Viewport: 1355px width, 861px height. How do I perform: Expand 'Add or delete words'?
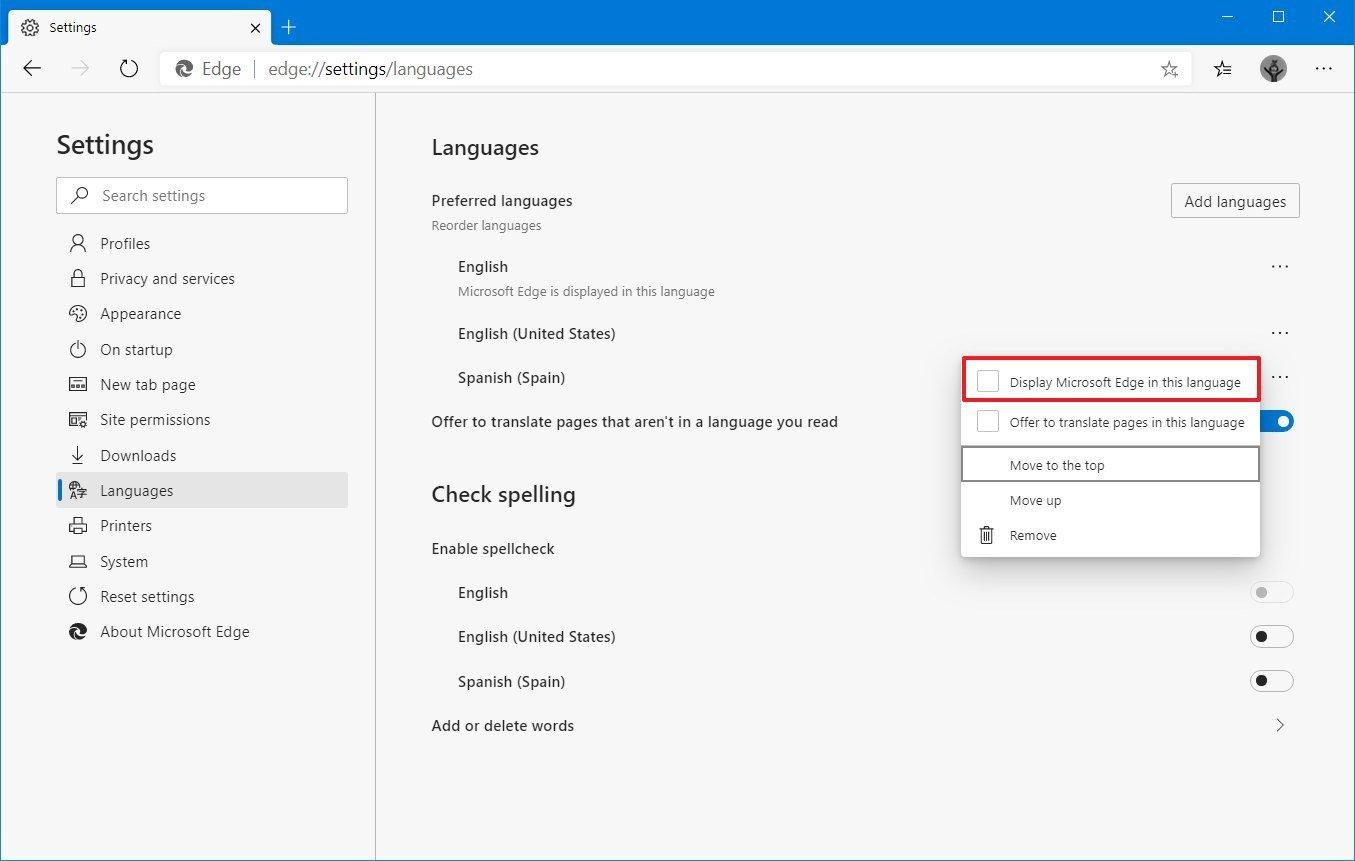coord(1280,725)
